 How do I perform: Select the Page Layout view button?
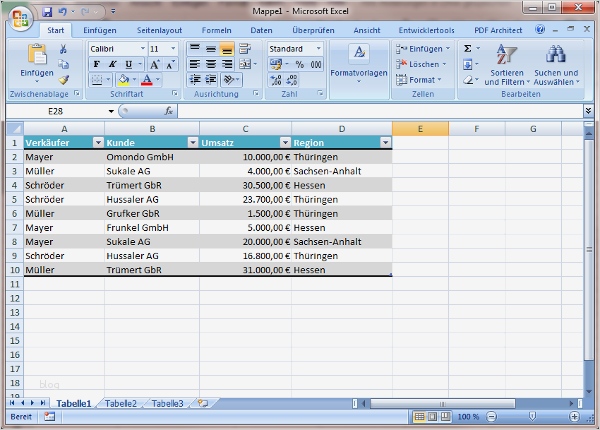tap(432, 417)
